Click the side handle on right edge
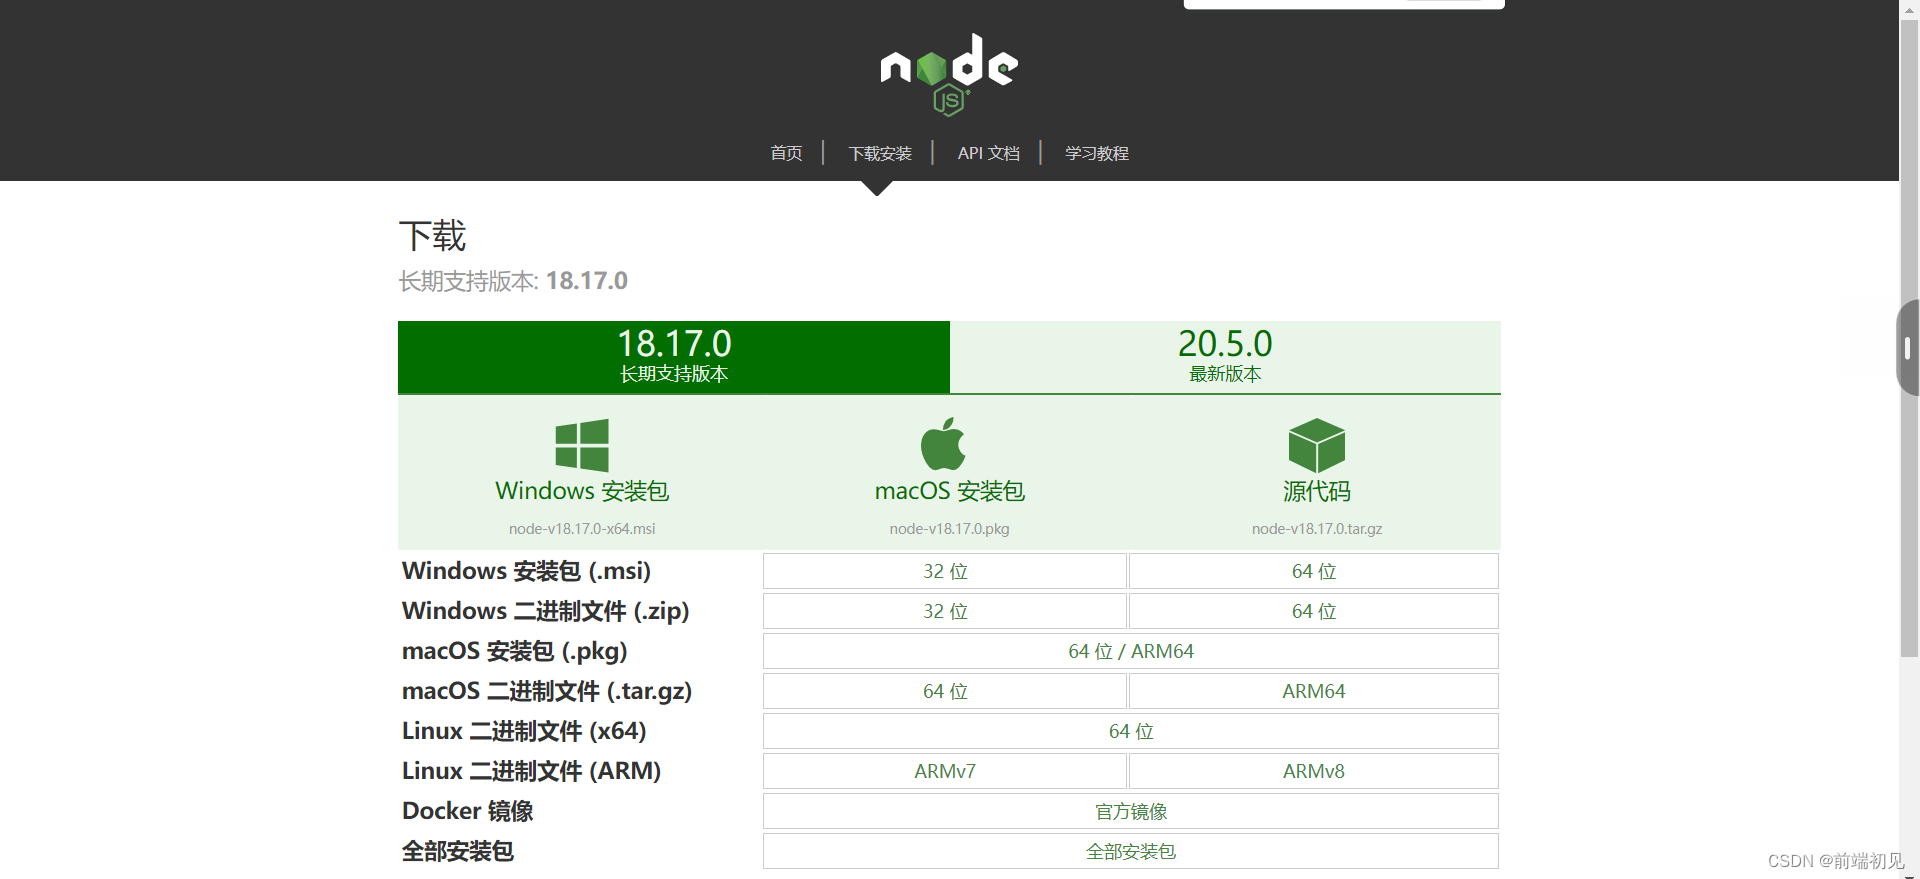Screen dimensions: 1920x879 1908,348
